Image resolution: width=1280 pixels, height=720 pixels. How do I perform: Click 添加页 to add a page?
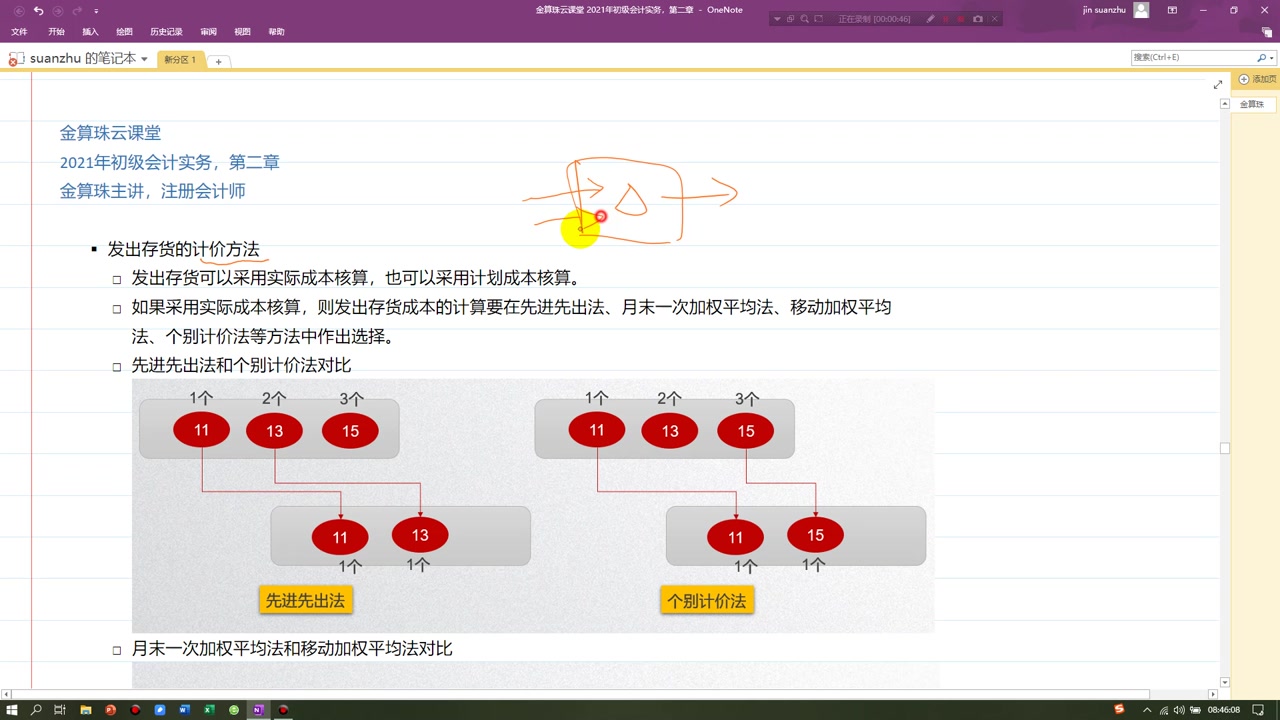(x=1258, y=79)
